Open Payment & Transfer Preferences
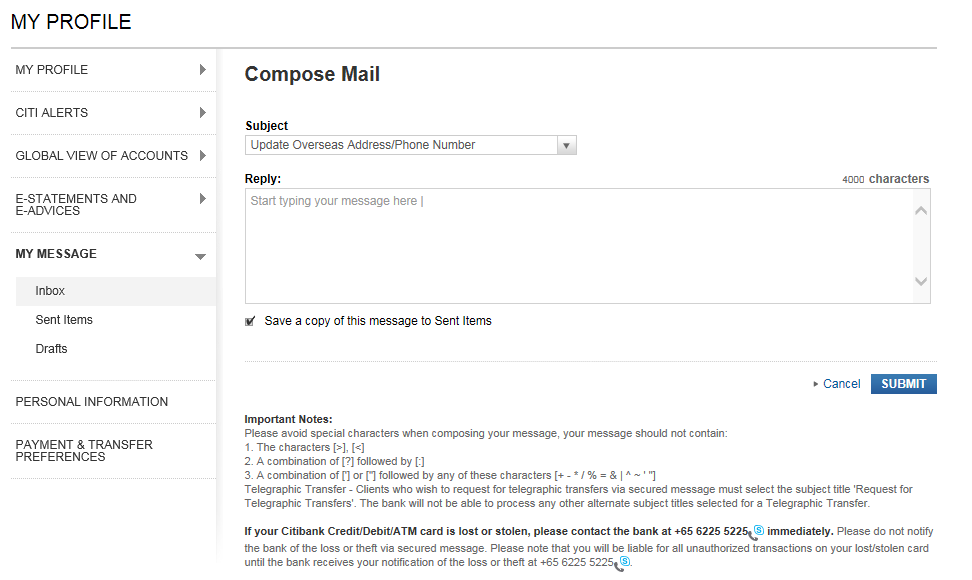The height and width of the screenshot is (580, 972). click(84, 451)
